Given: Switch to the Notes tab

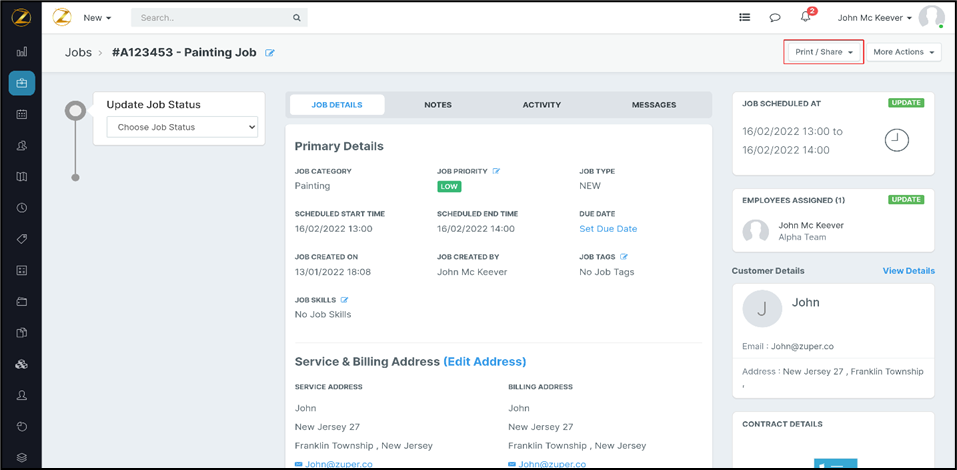Looking at the screenshot, I should pos(437,105).
